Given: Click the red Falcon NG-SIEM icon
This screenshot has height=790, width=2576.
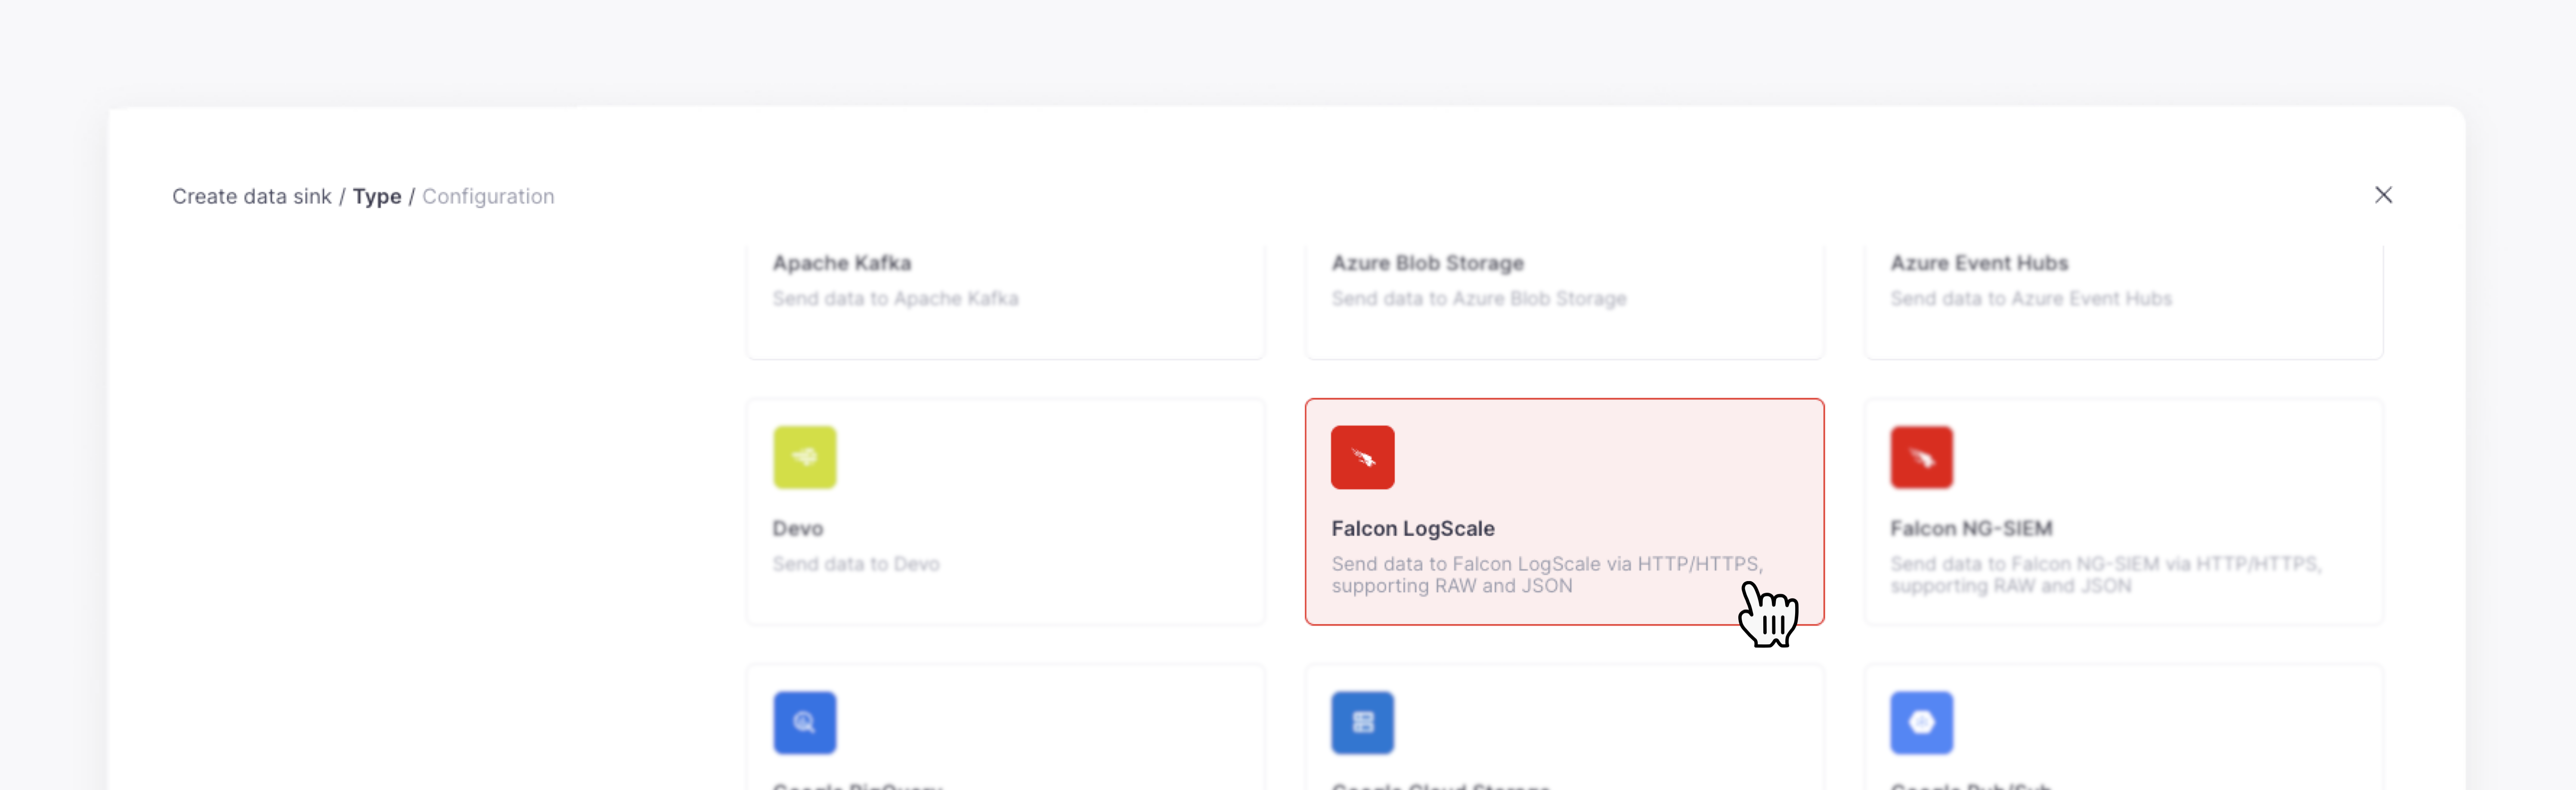Looking at the screenshot, I should pos(1920,457).
